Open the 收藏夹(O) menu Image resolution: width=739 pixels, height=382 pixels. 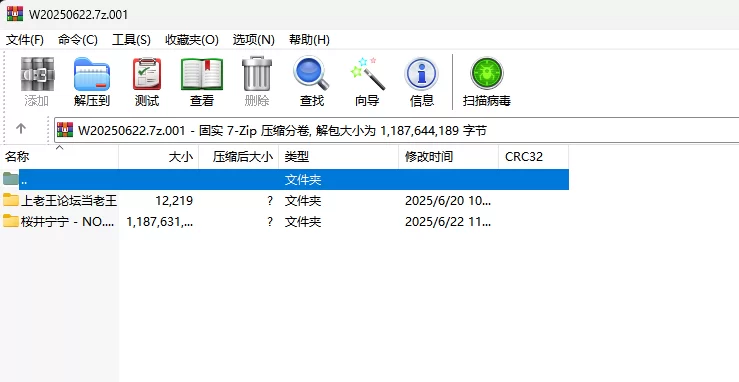point(192,40)
